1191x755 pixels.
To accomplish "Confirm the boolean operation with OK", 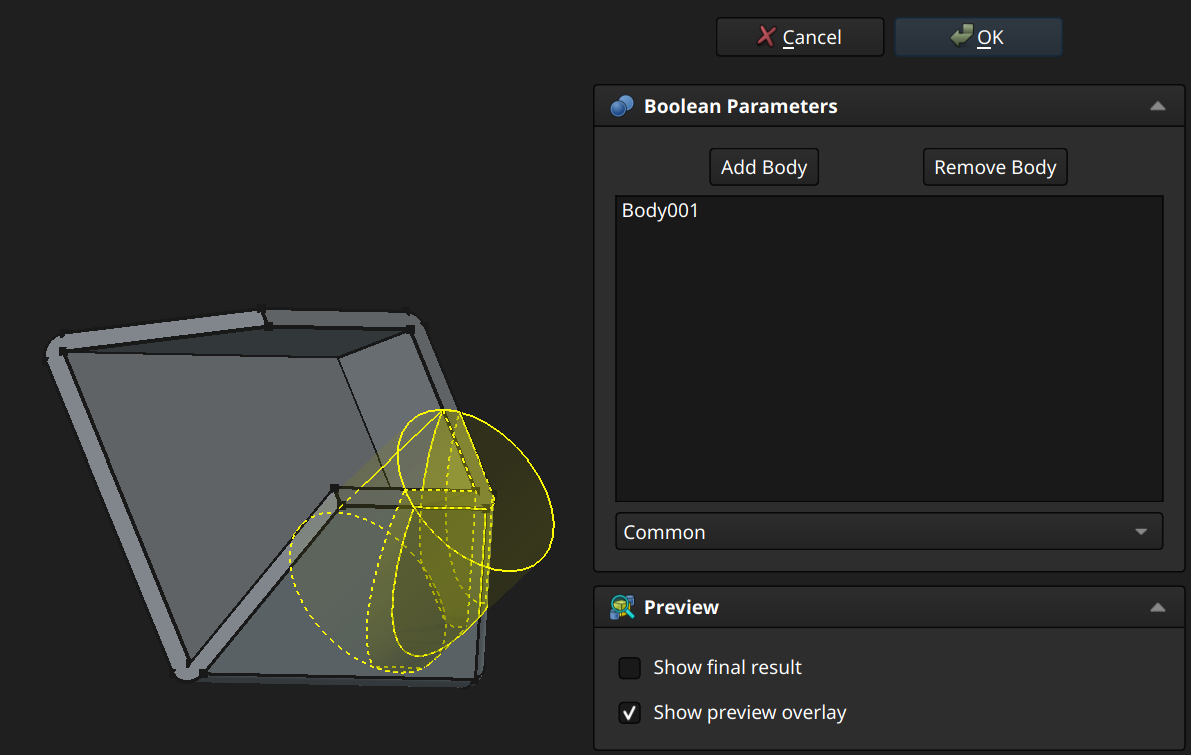I will pyautogui.click(x=978, y=37).
